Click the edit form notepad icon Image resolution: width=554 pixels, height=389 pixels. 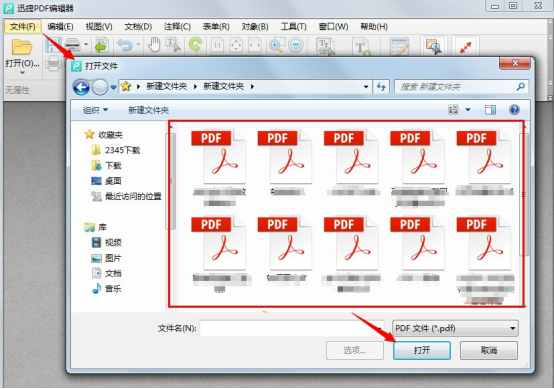(x=399, y=47)
